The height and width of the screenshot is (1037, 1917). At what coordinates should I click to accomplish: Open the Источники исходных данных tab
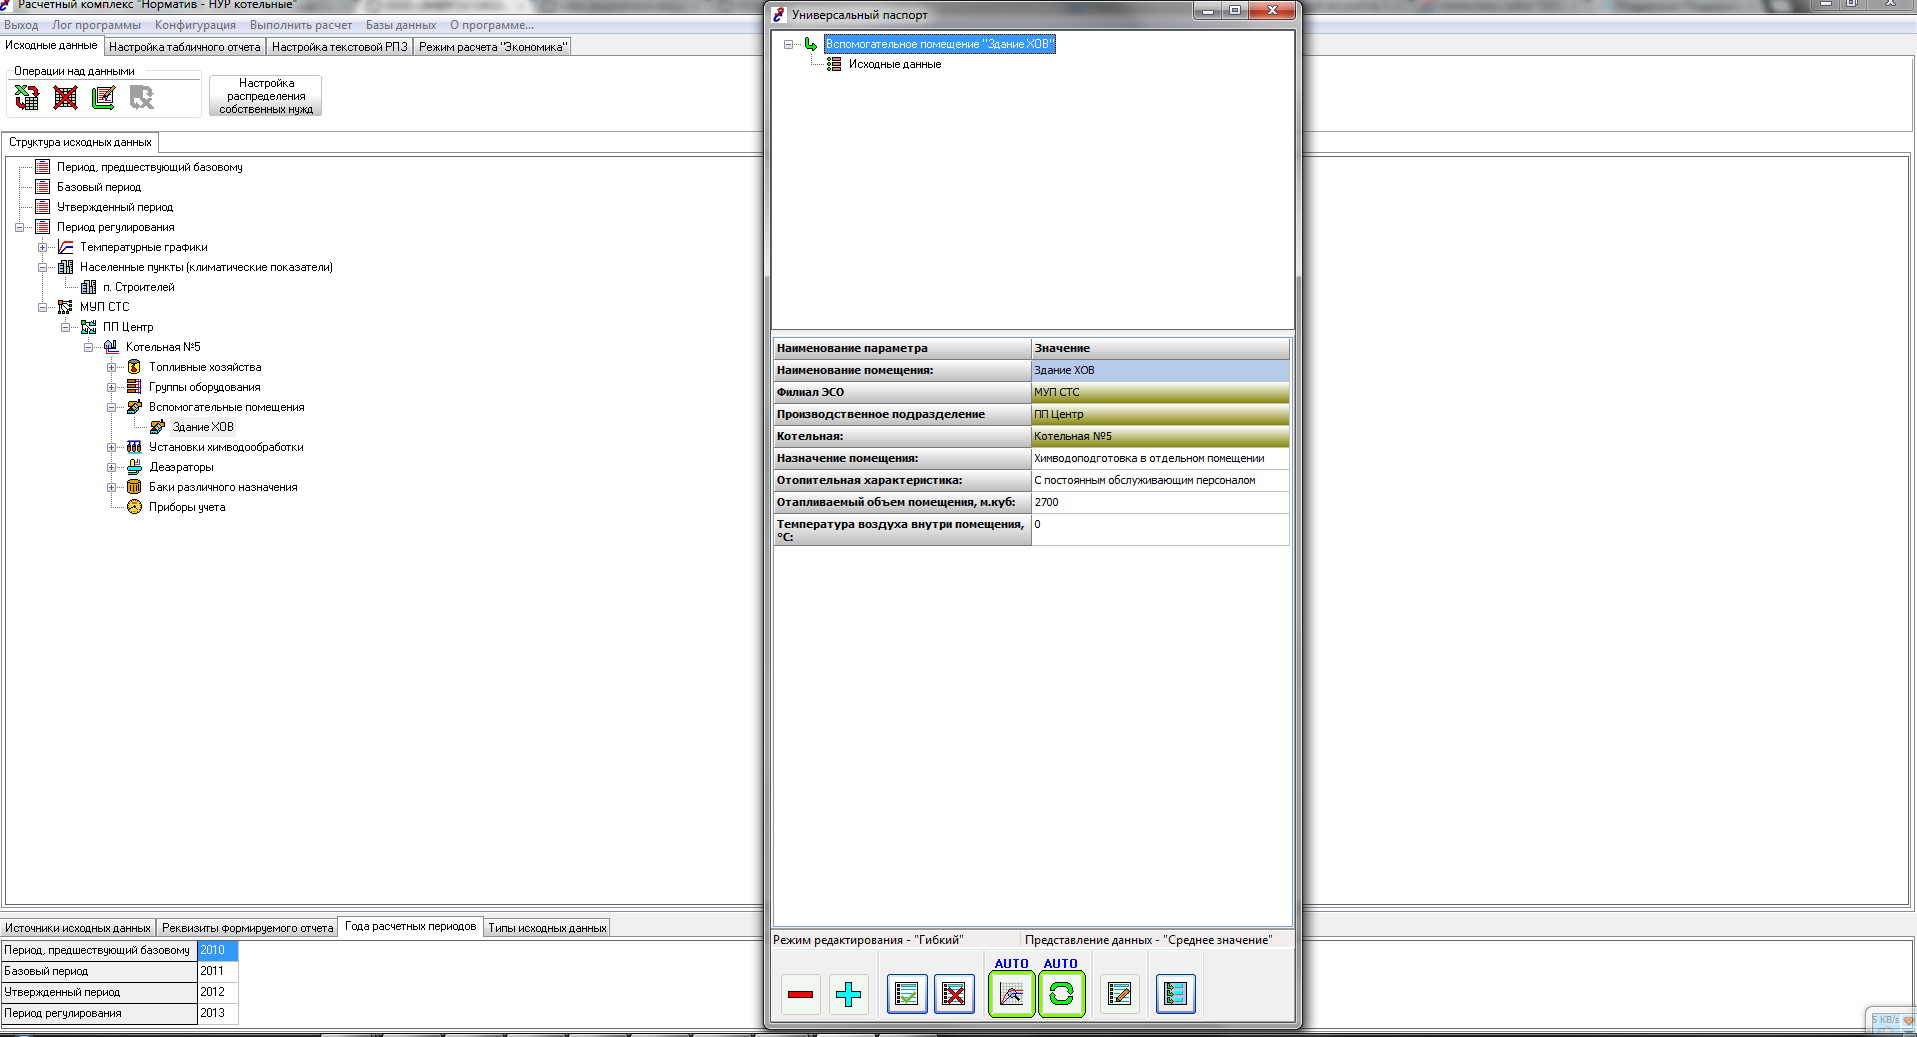coord(78,928)
